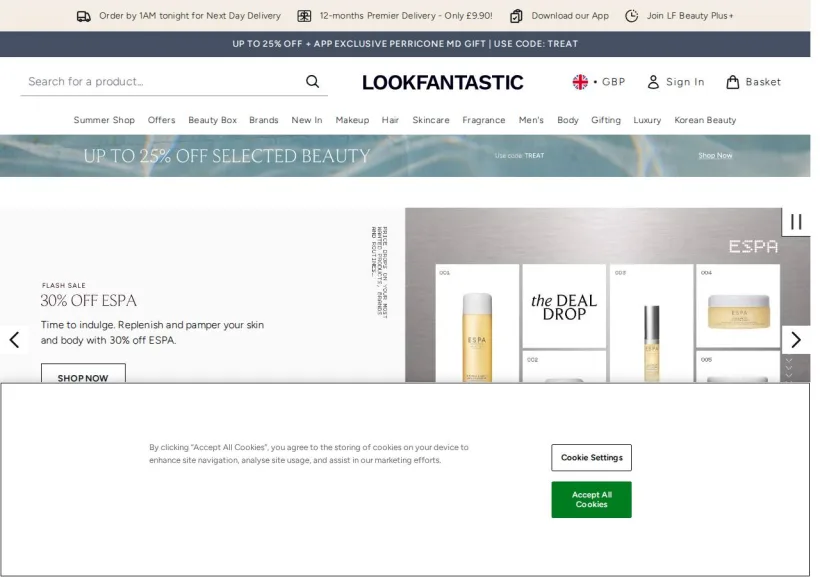This screenshot has width=820, height=577.
Task: Click the ESPA brand logo in hero image
Action: 753,246
